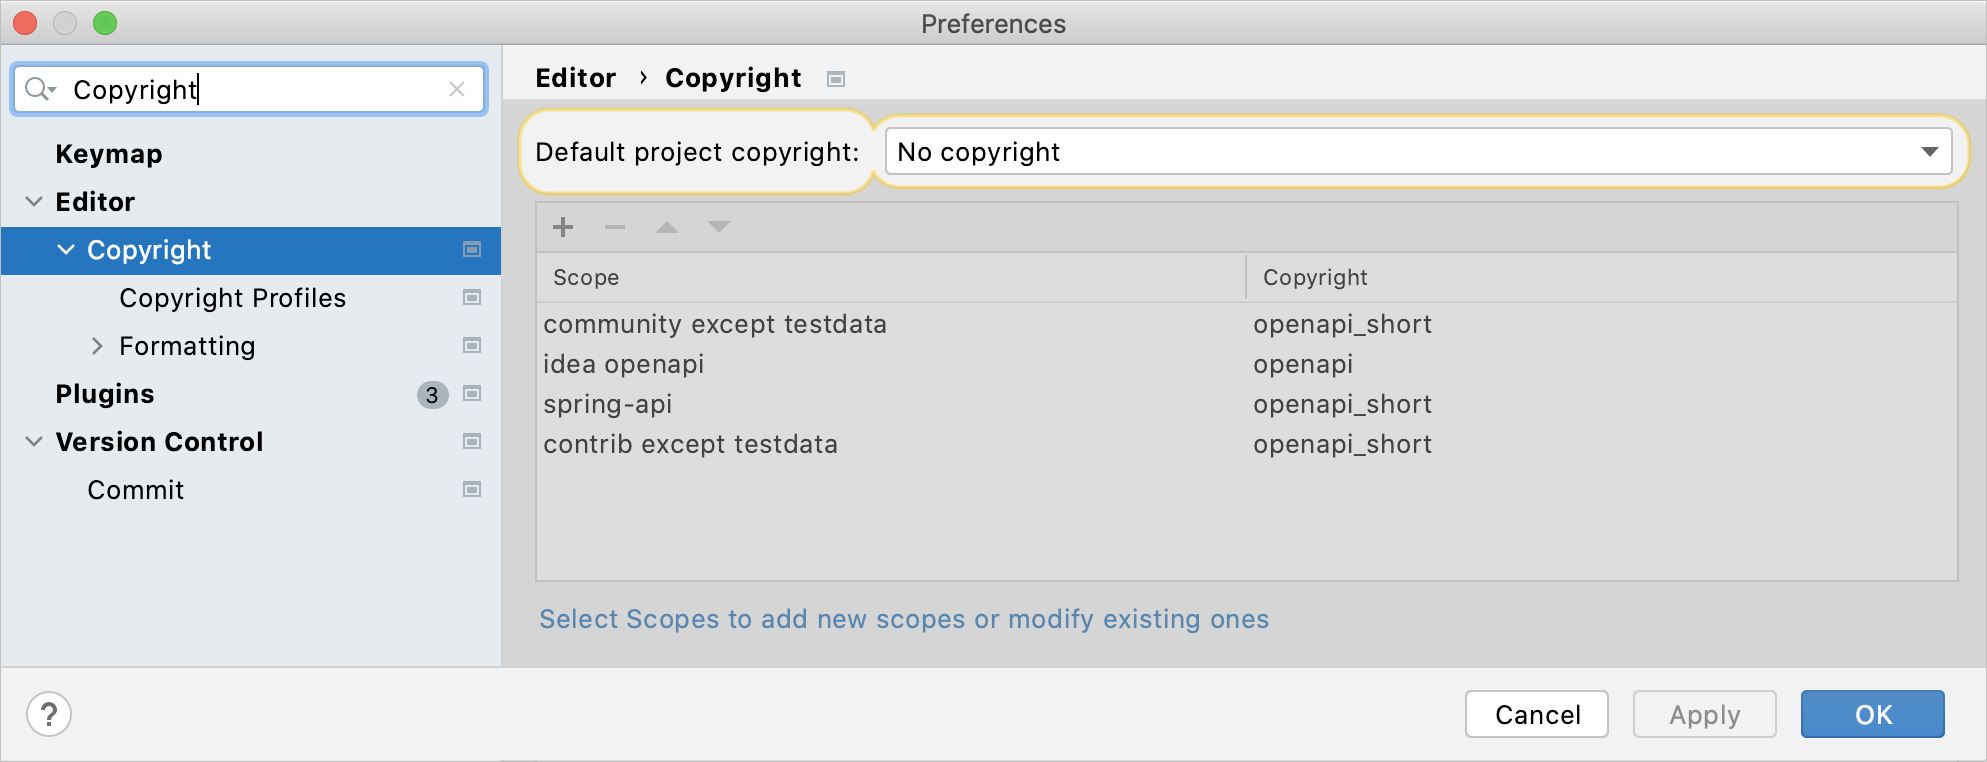Remove the selected scope using the minus icon
This screenshot has width=1987, height=762.
[615, 227]
